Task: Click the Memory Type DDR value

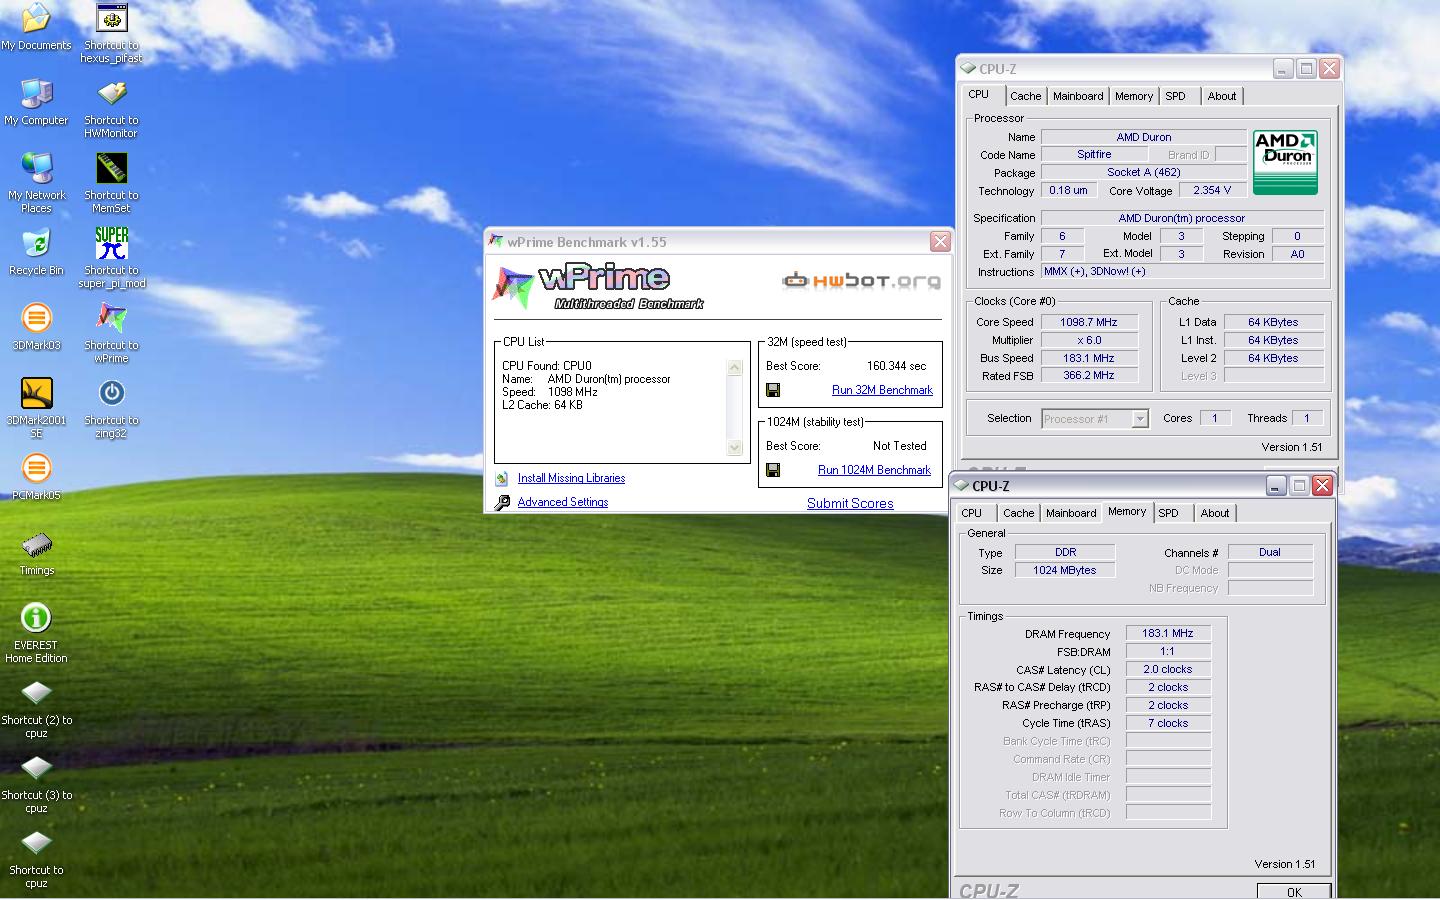Action: (1065, 552)
